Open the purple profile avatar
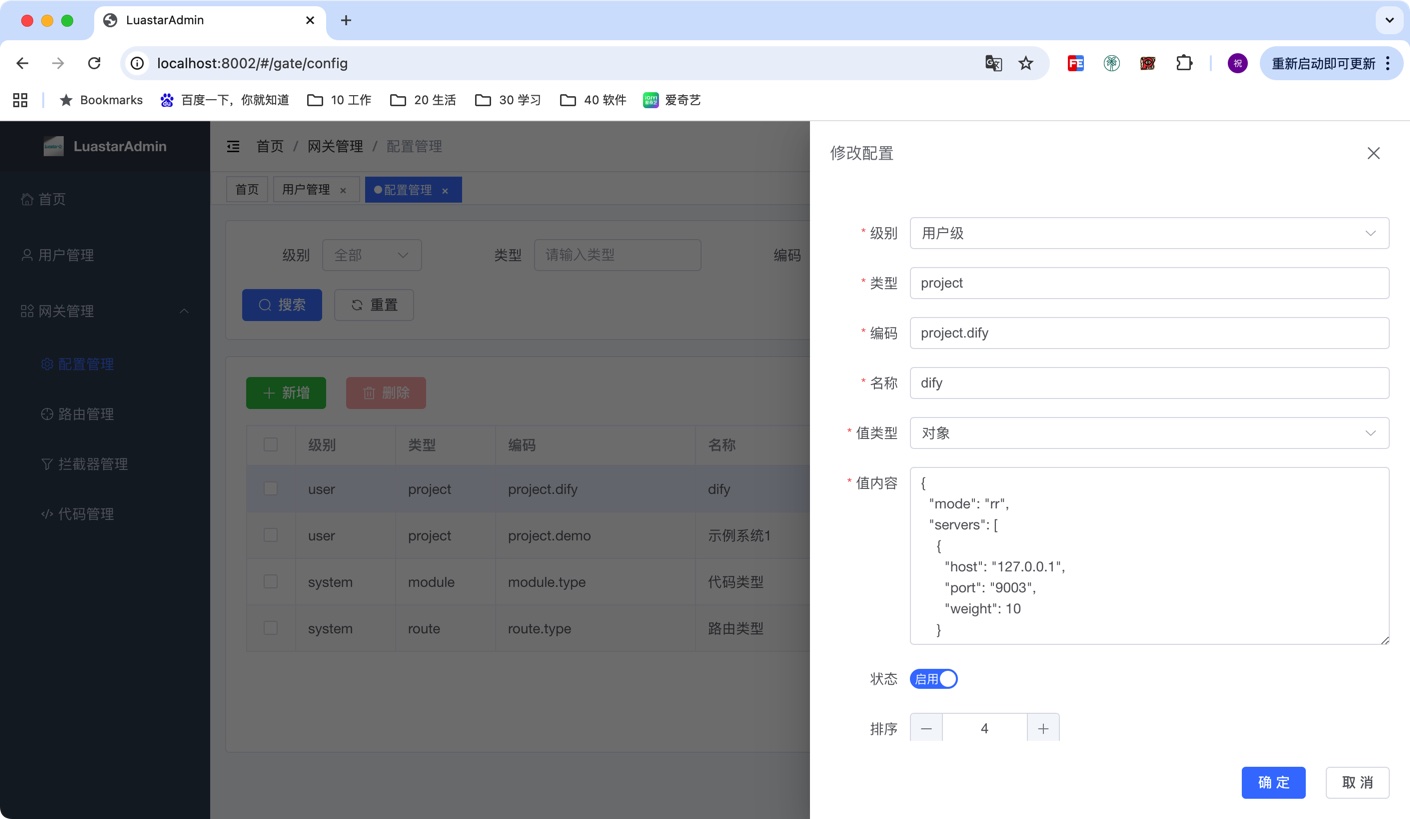The width and height of the screenshot is (1410, 819). [1238, 63]
